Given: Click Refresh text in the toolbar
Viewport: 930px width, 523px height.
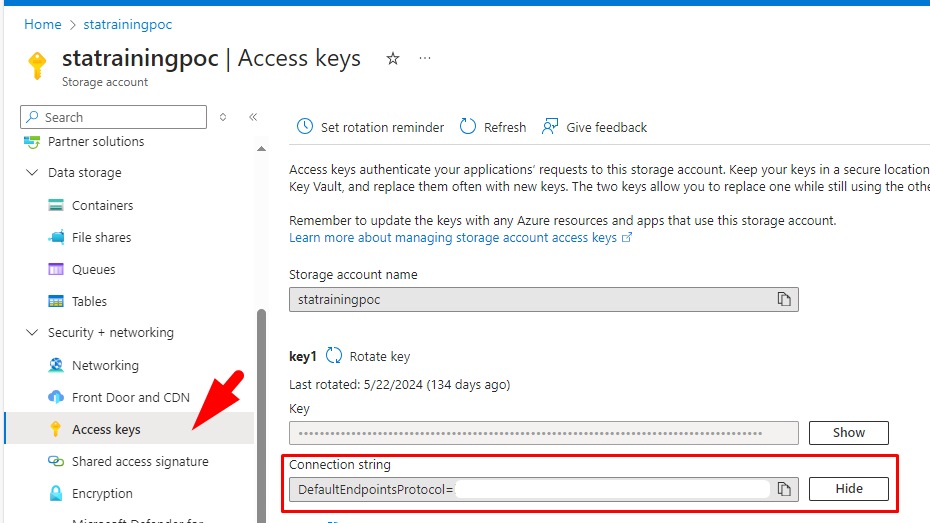Looking at the screenshot, I should [x=505, y=127].
